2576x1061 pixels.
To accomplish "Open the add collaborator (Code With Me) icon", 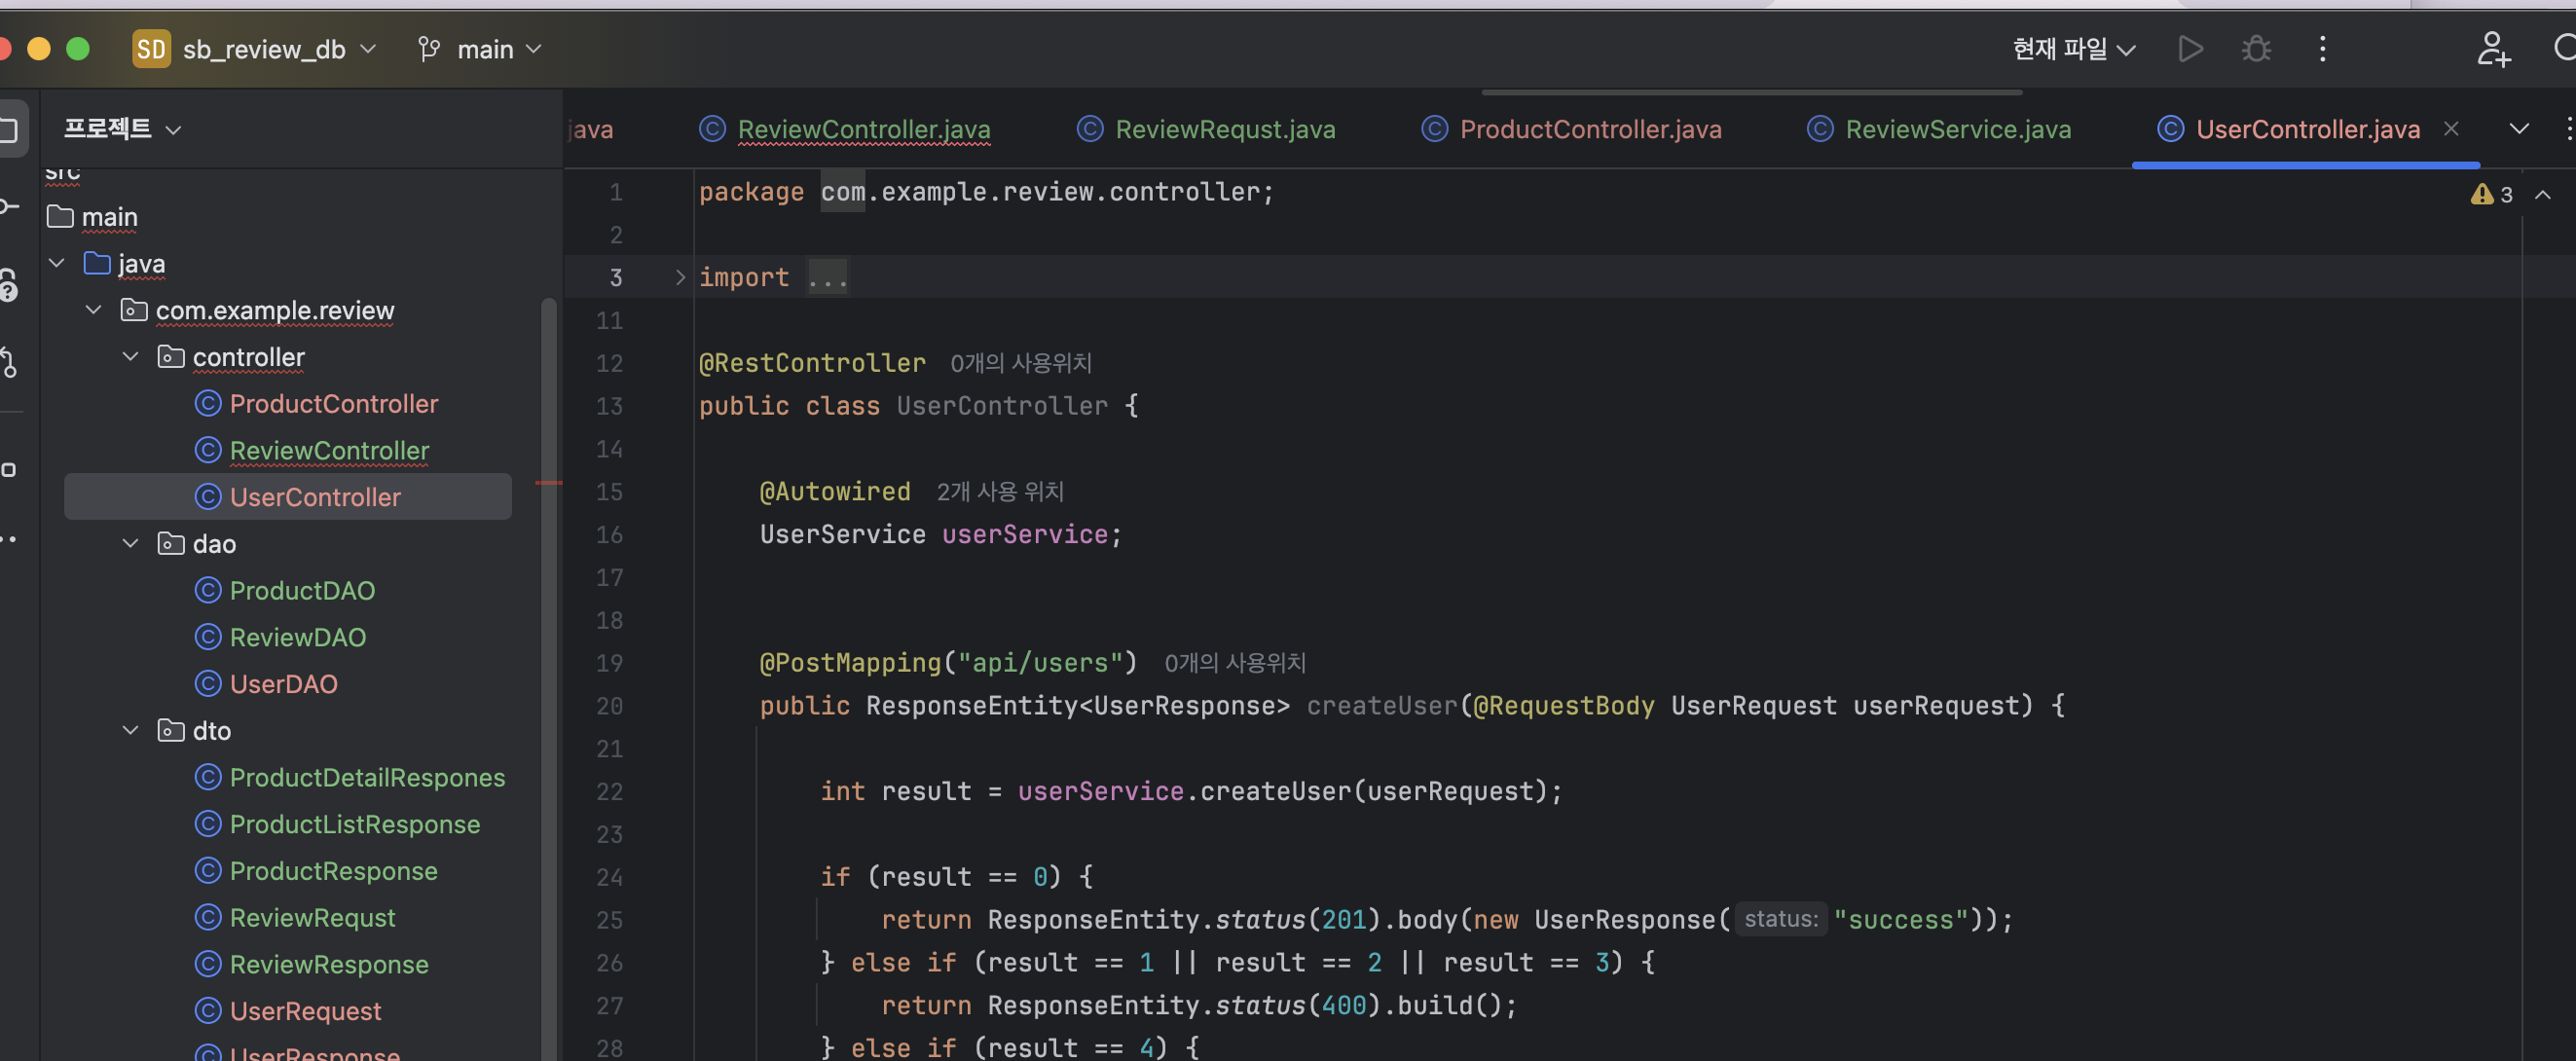I will tap(2493, 49).
